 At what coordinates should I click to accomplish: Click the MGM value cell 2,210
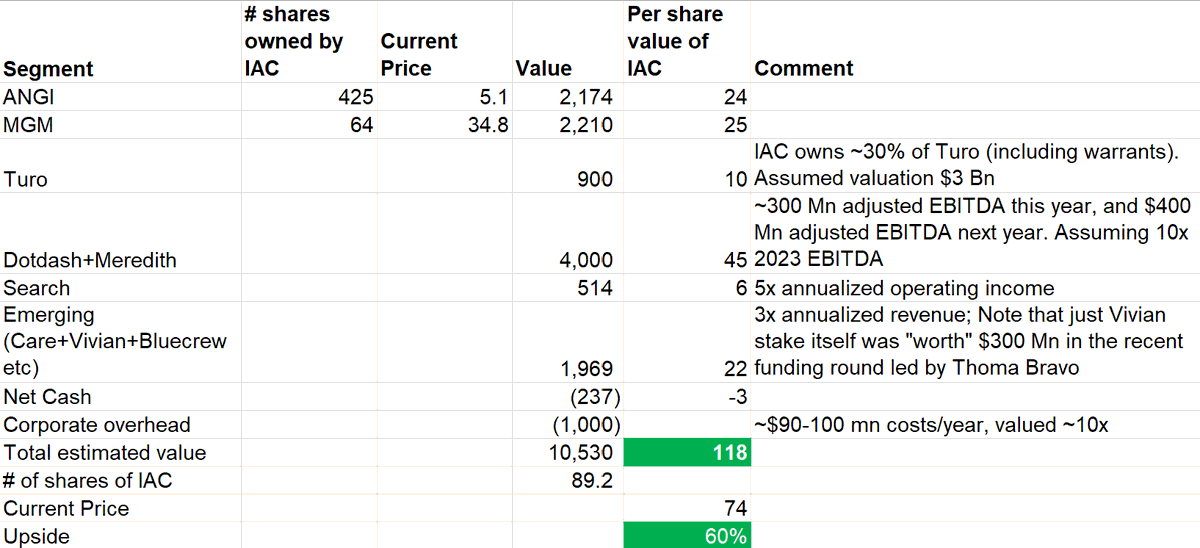pyautogui.click(x=566, y=125)
